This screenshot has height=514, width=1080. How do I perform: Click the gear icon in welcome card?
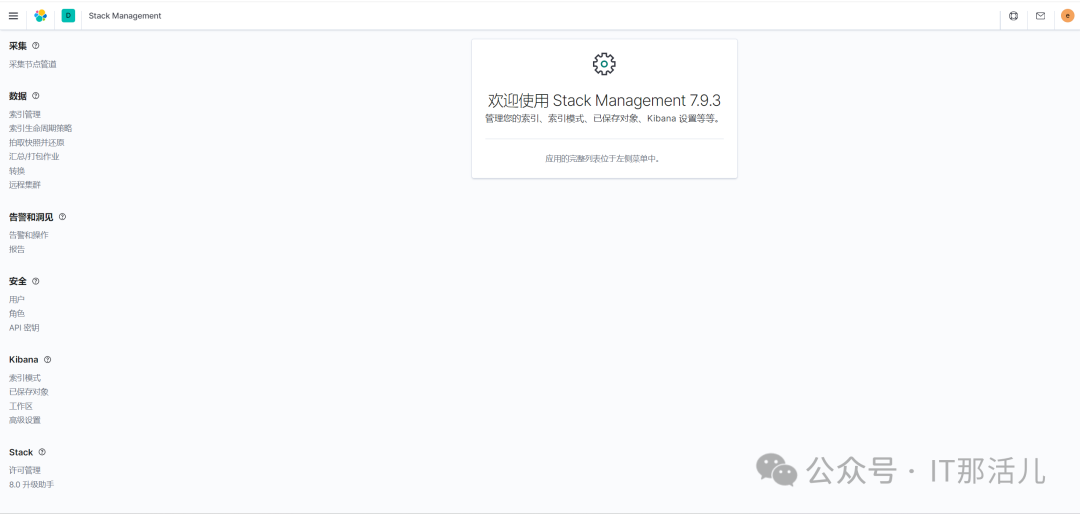(604, 63)
